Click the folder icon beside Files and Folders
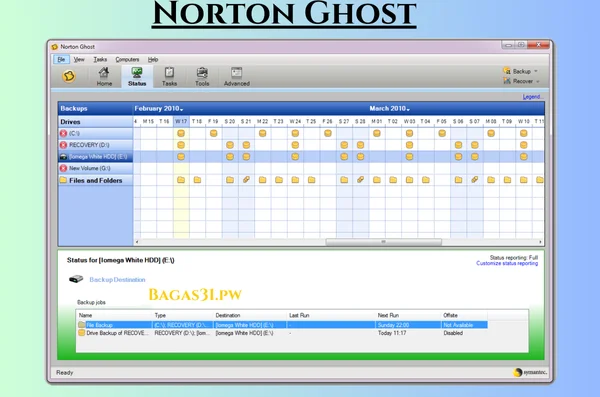The image size is (600, 397). tap(64, 180)
